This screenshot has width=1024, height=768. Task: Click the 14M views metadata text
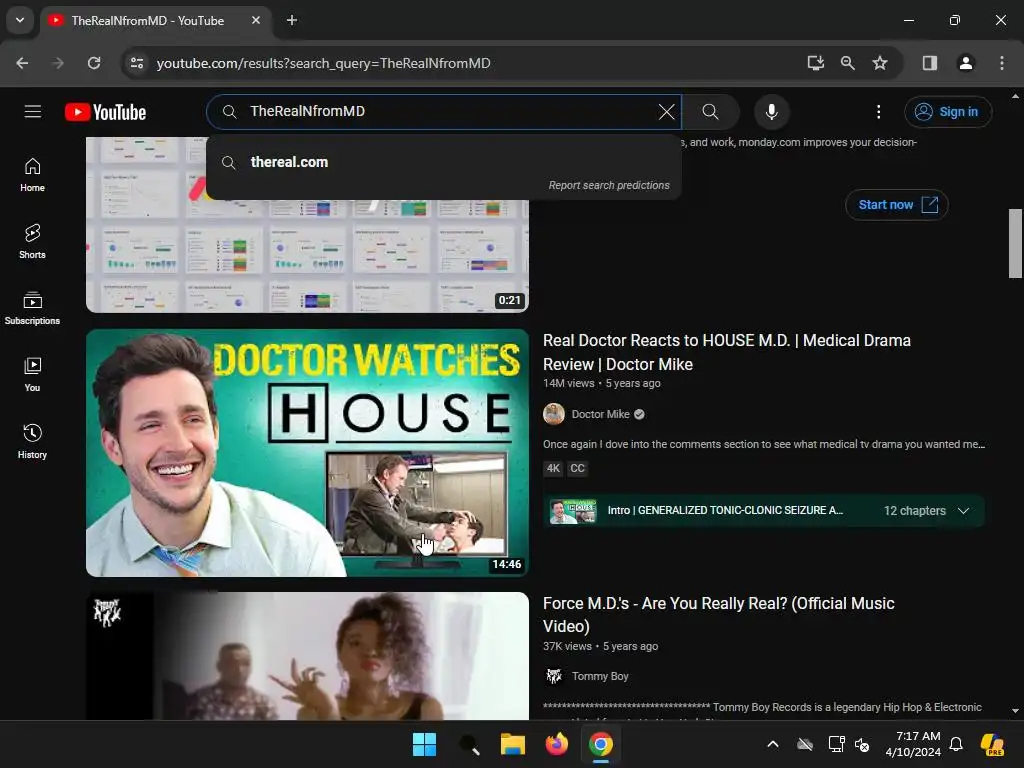(569, 383)
